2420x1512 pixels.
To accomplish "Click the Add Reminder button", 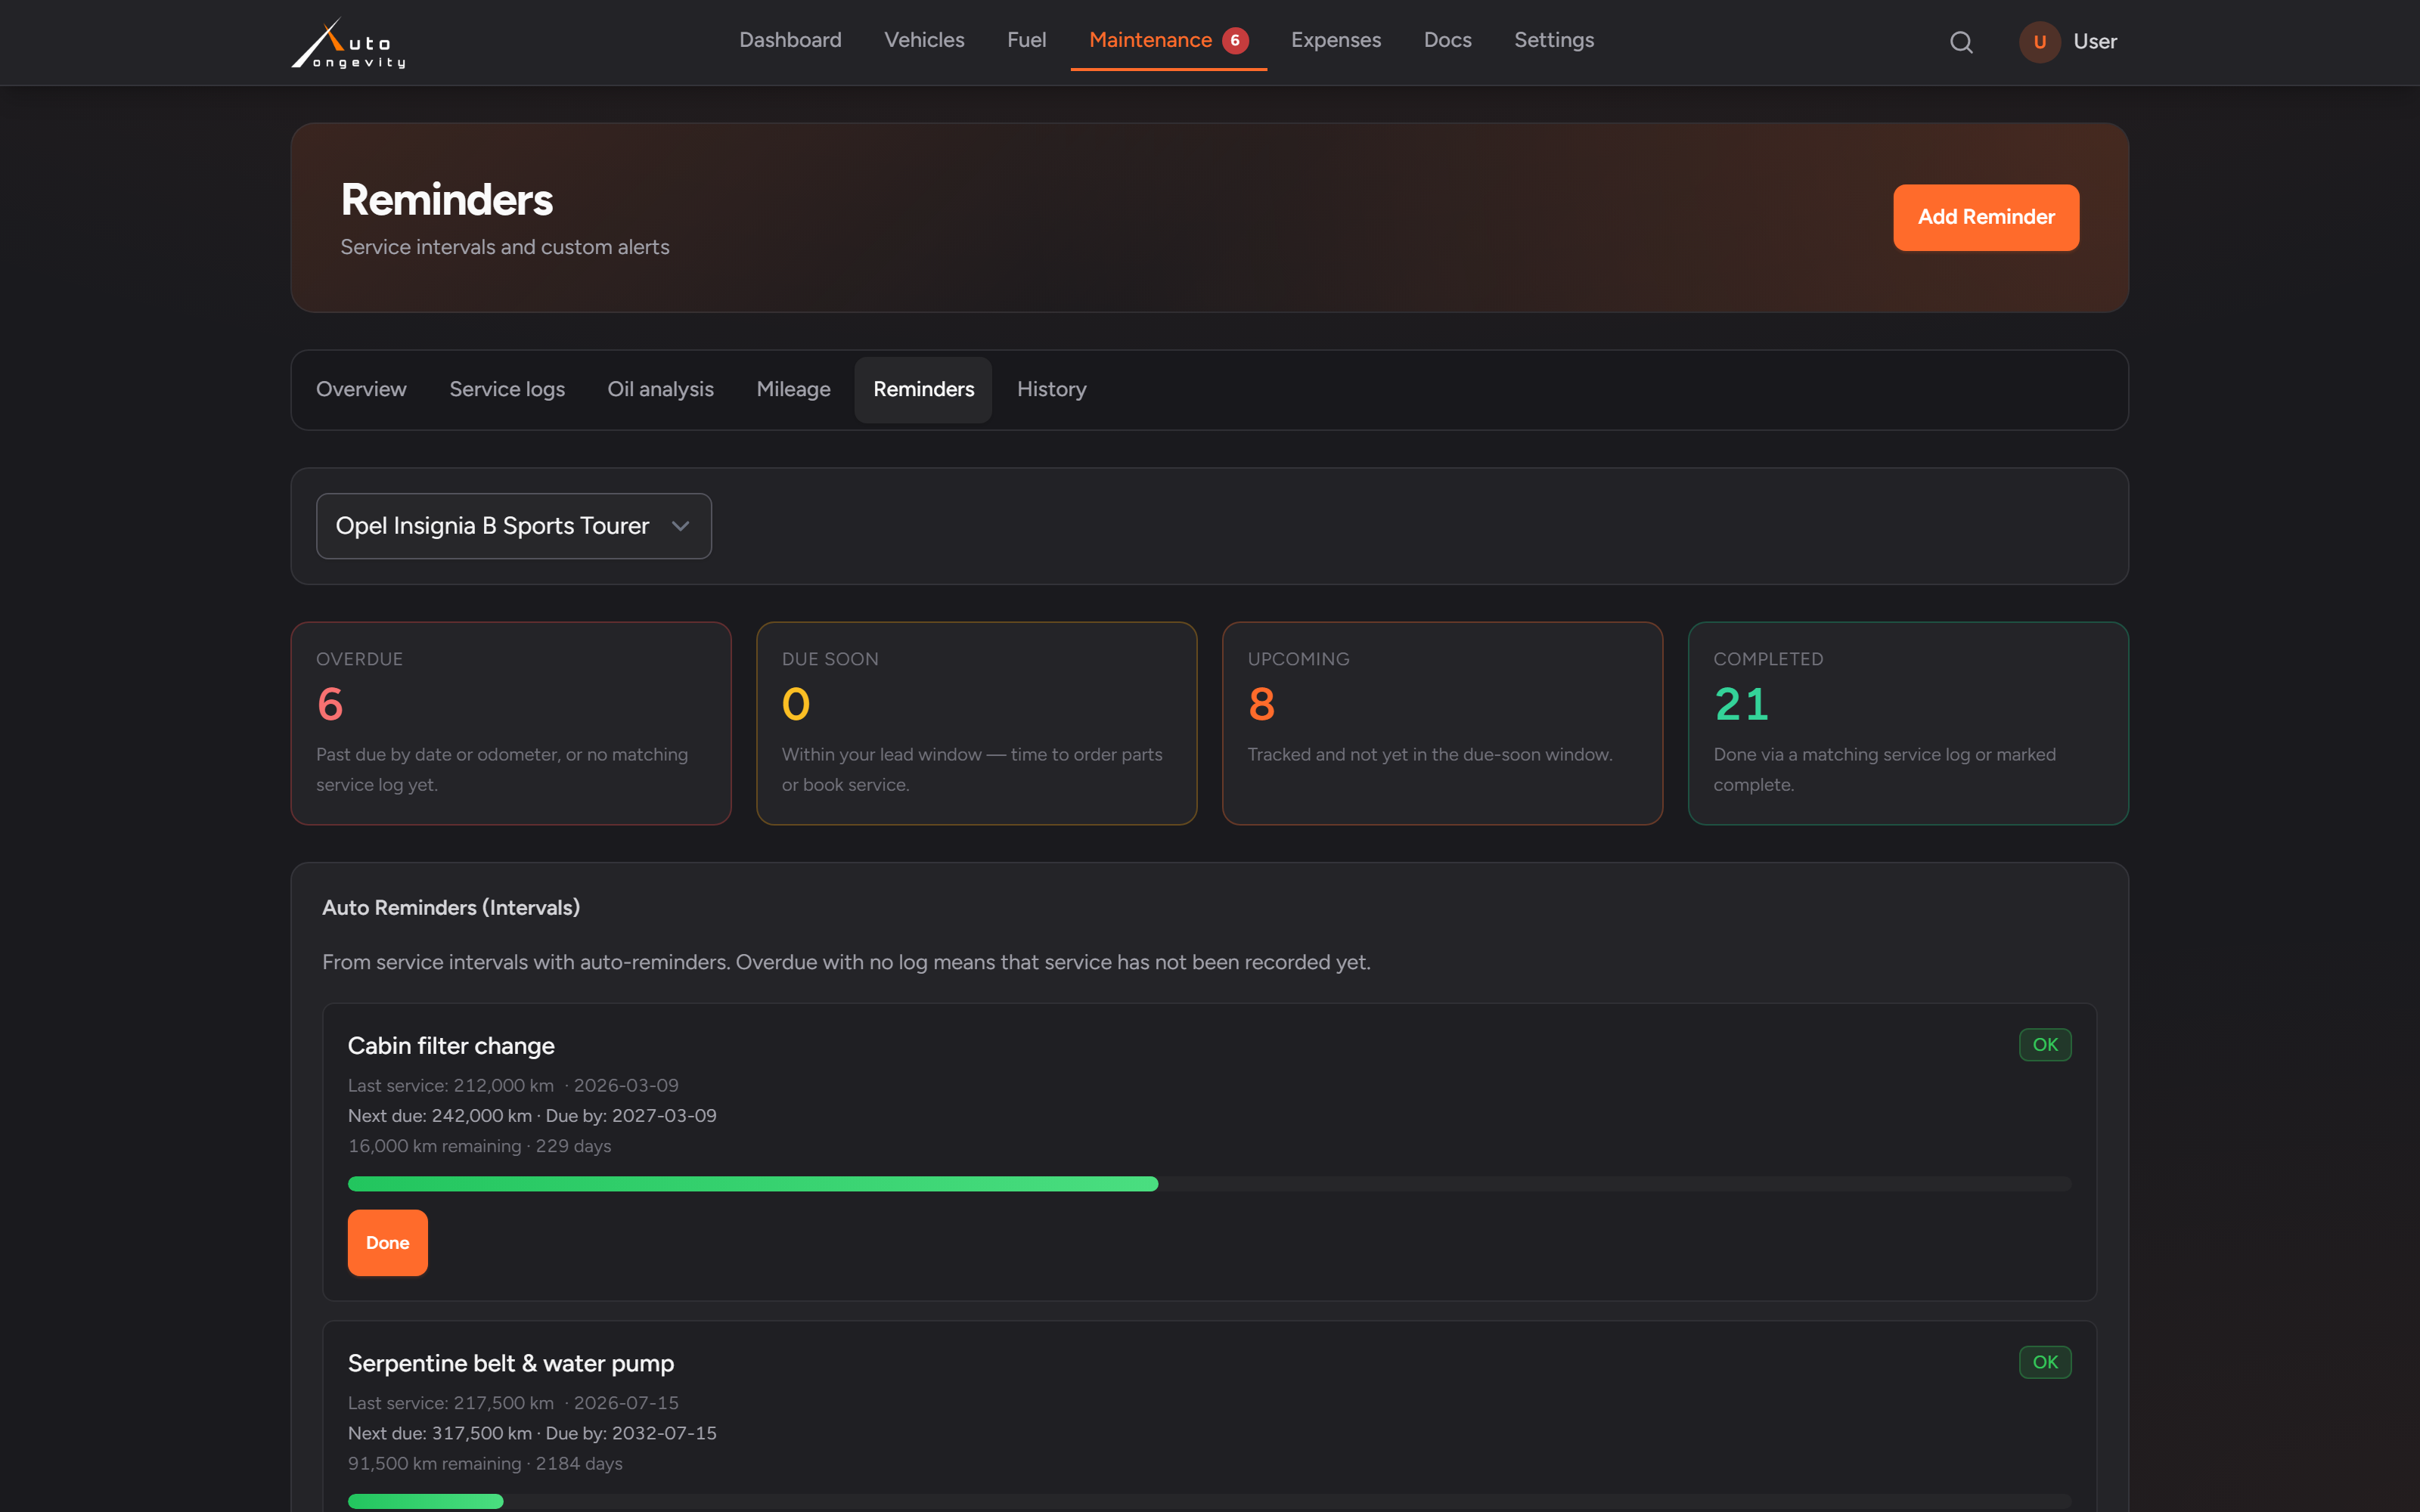I will 1986,217.
